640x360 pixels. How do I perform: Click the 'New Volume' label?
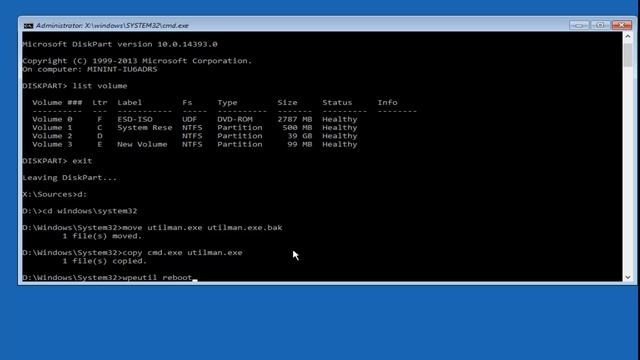(x=142, y=144)
